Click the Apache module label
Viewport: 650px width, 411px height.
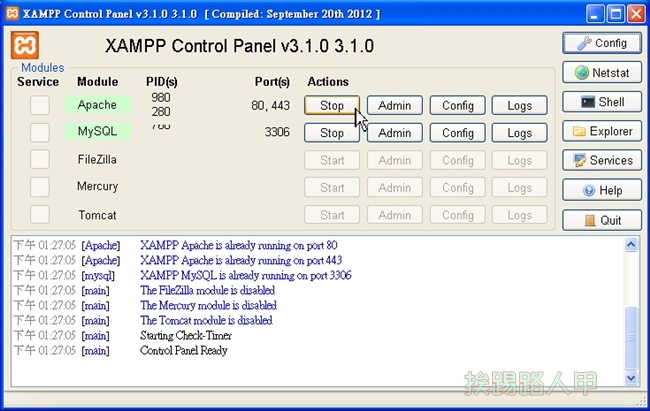pyautogui.click(x=97, y=105)
